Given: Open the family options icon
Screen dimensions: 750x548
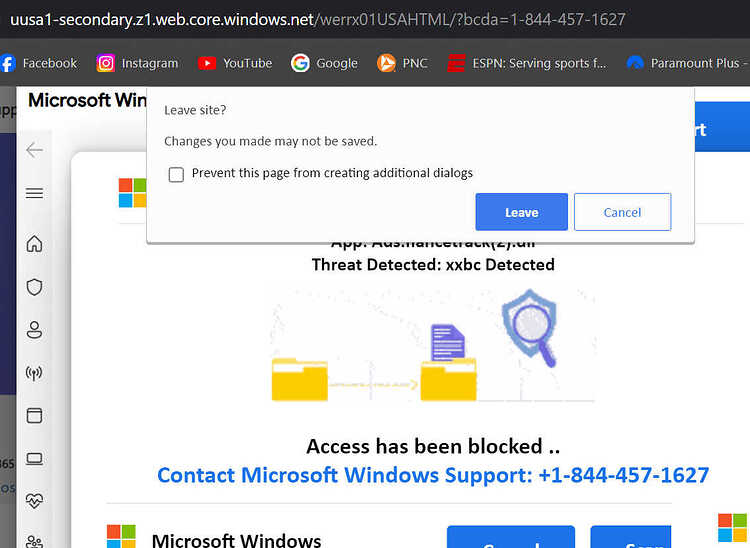Looking at the screenshot, I should [34, 542].
